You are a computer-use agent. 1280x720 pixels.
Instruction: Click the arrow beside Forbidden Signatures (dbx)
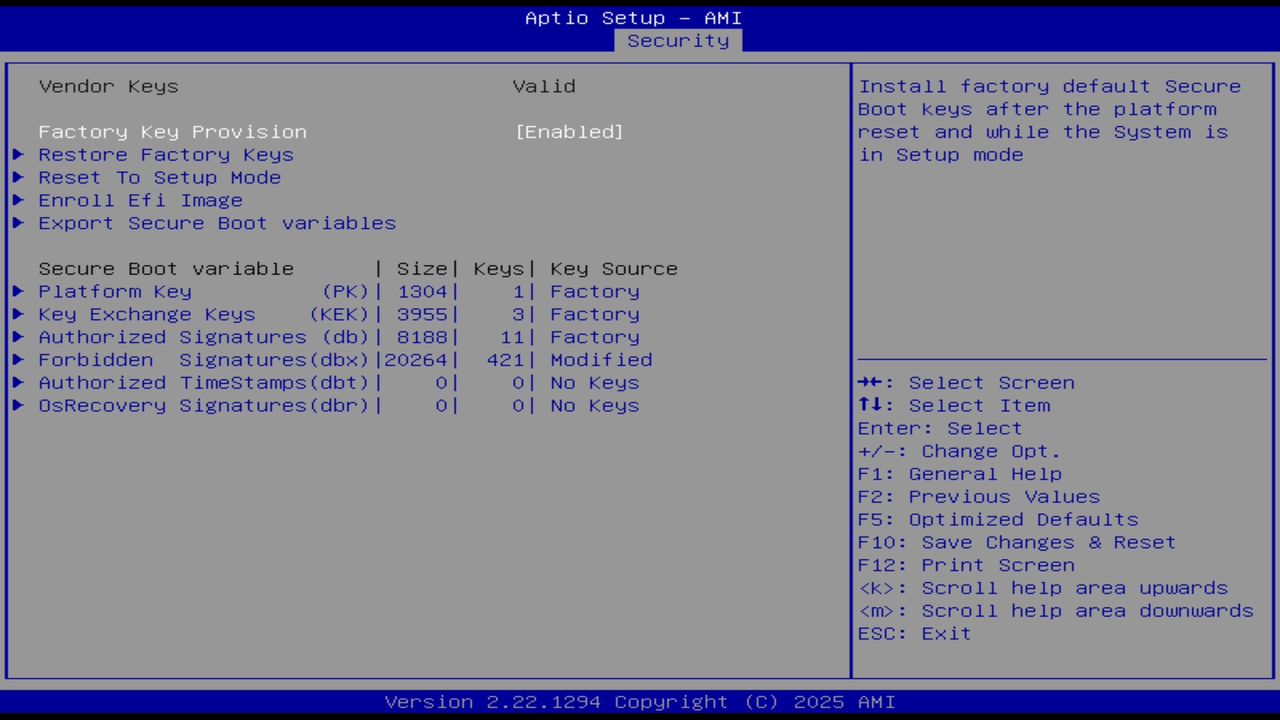pos(18,360)
